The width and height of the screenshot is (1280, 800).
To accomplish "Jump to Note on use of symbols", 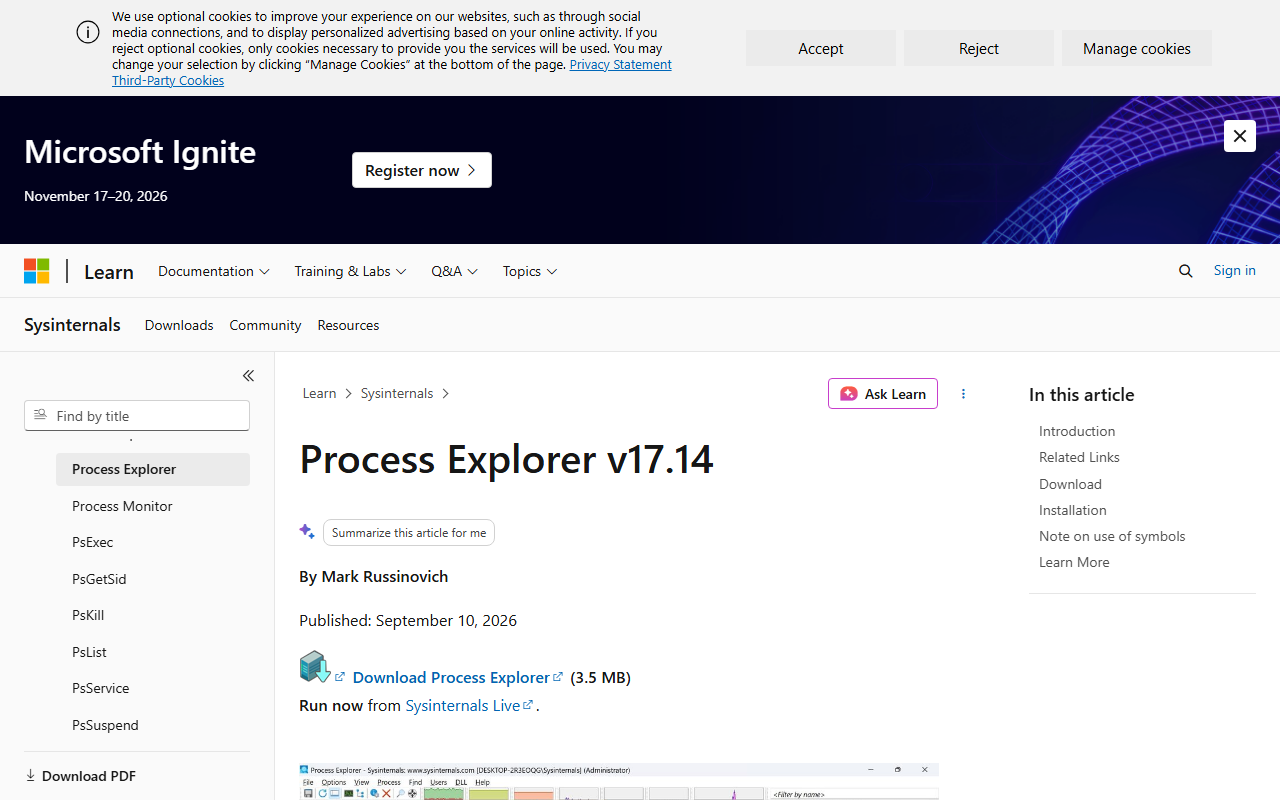I will 1112,536.
